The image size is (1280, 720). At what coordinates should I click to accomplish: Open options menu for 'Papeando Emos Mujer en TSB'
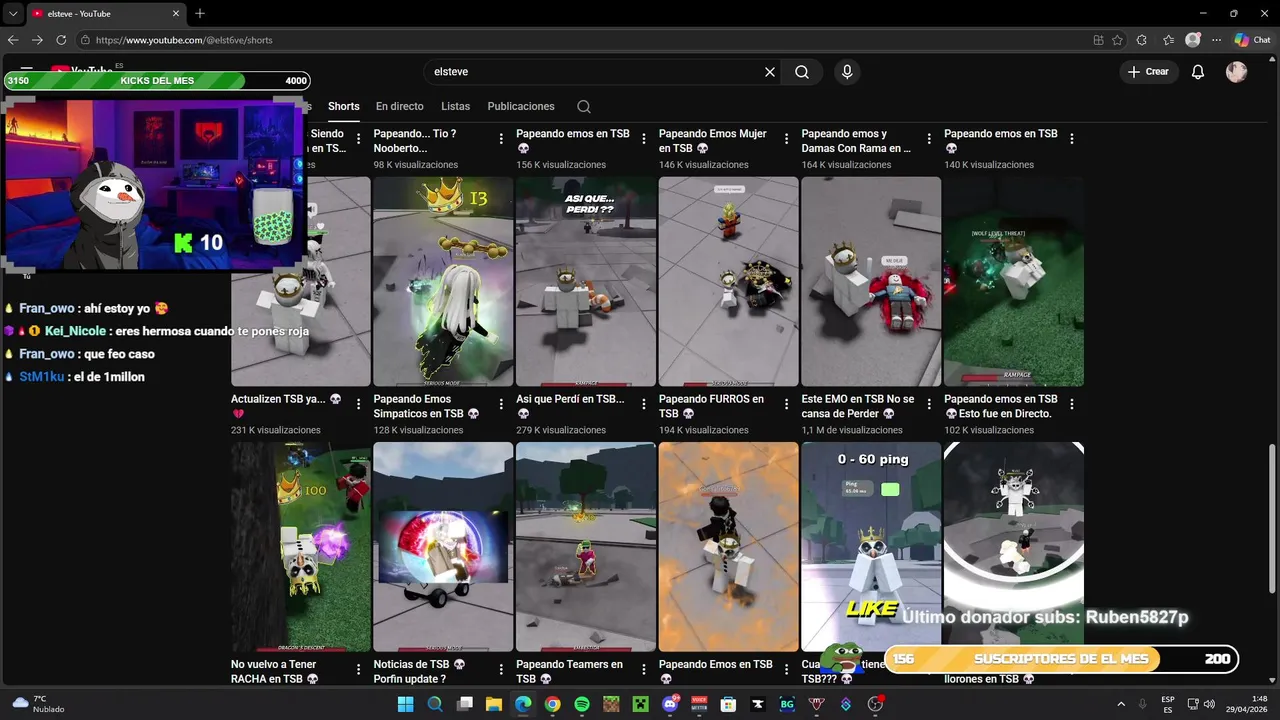[x=786, y=139]
